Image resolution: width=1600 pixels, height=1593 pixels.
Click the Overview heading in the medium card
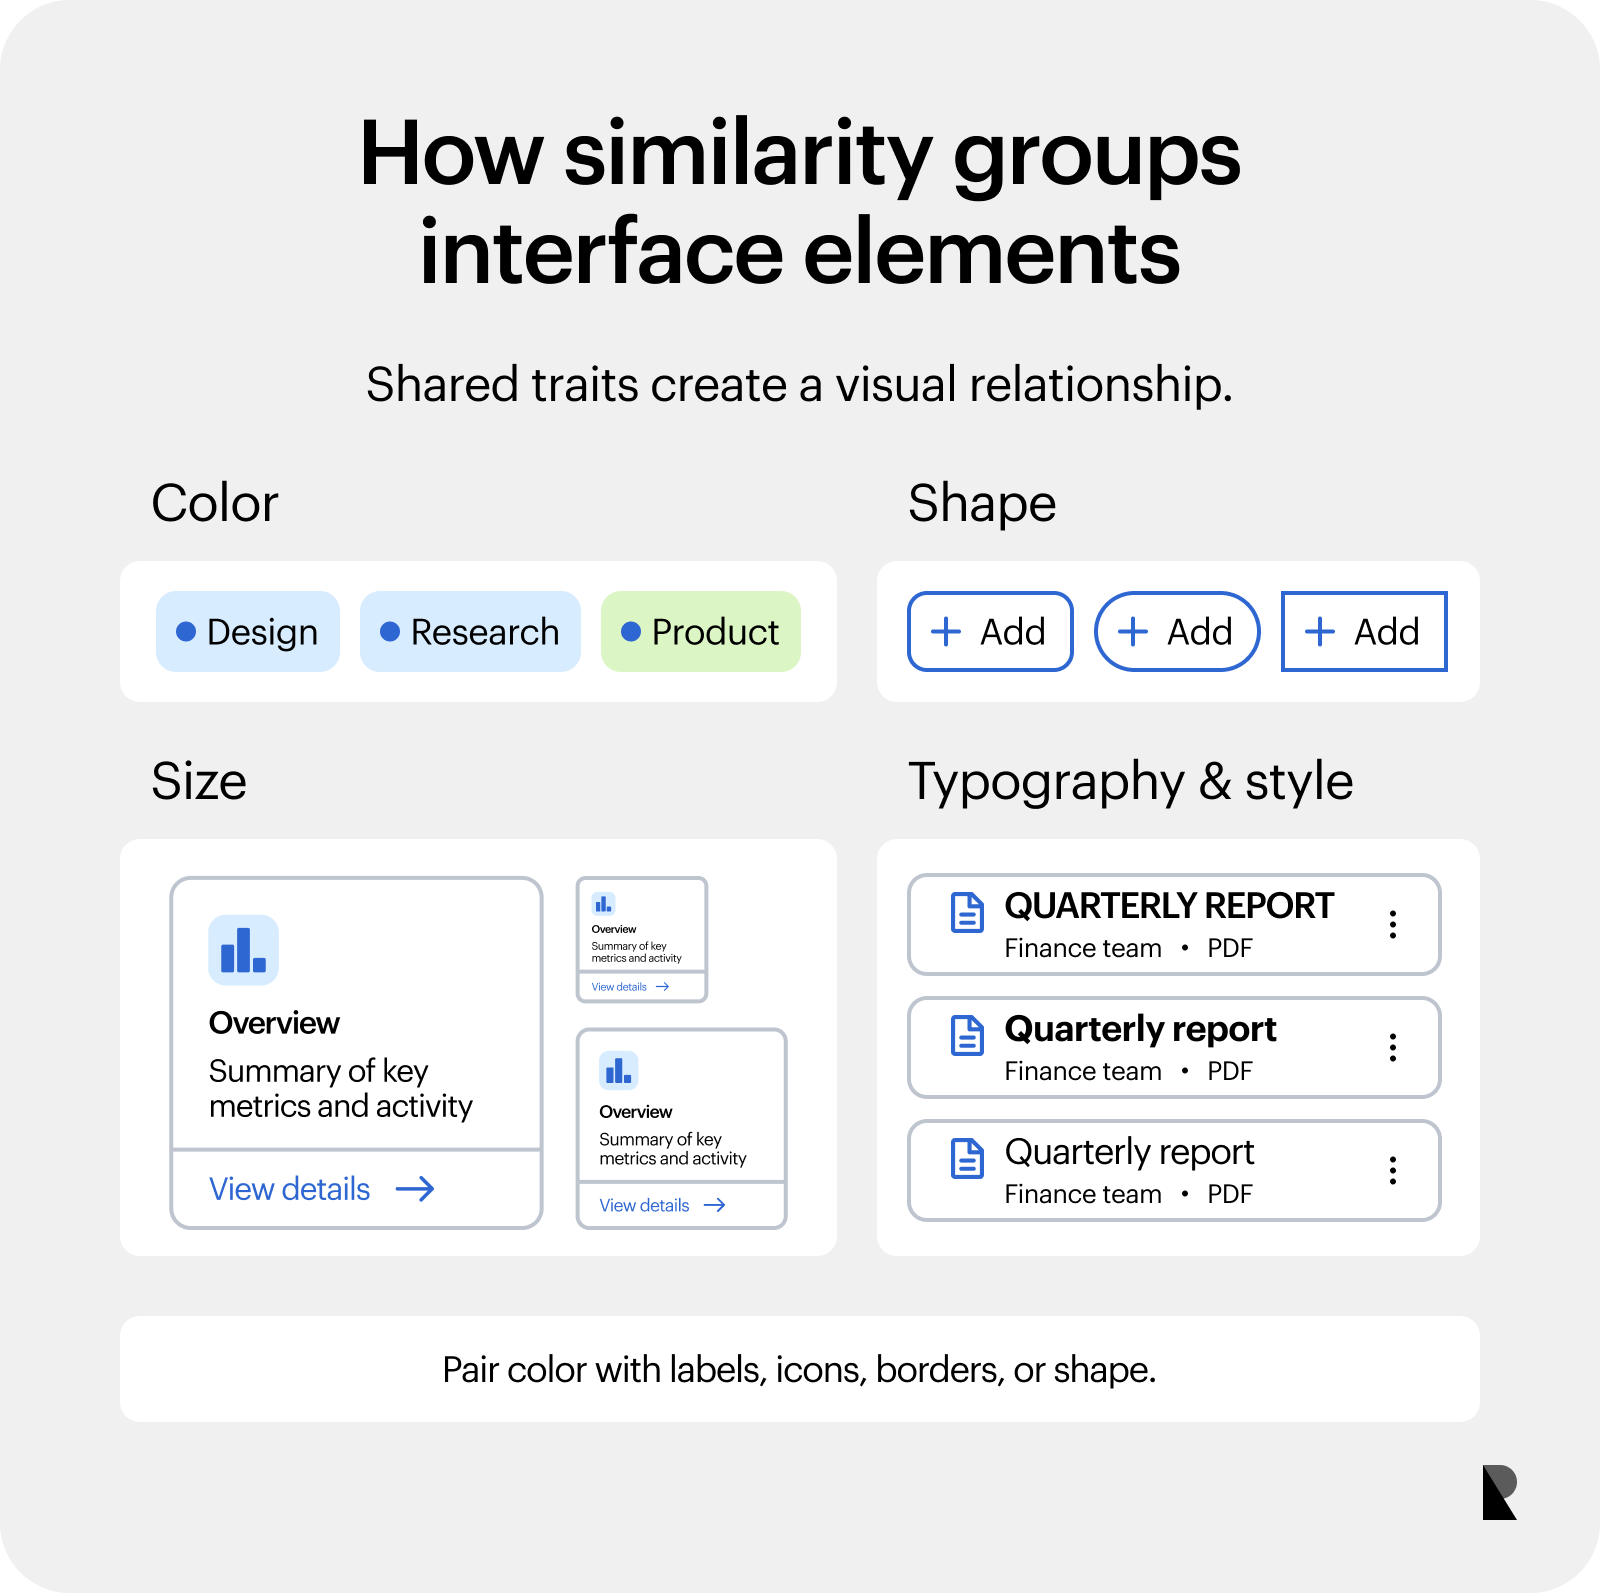click(x=635, y=1112)
